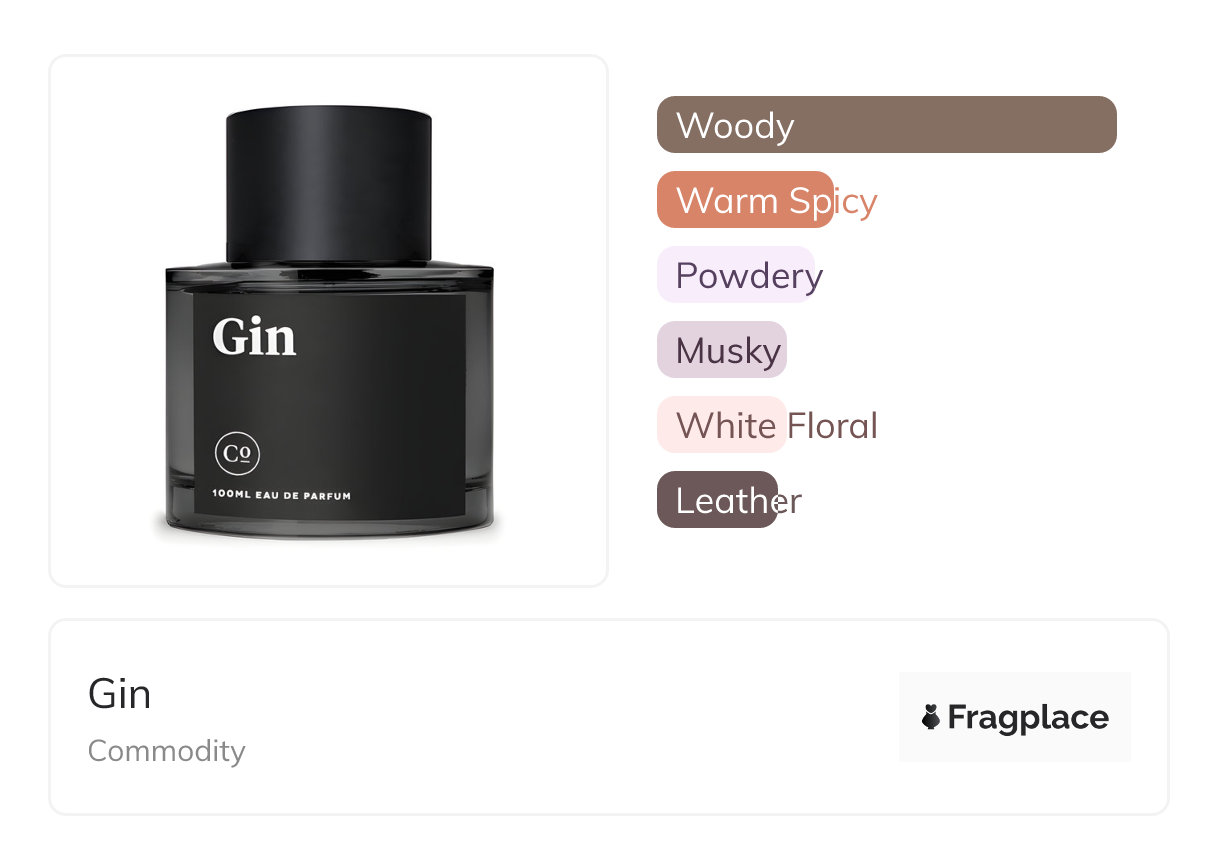Choose the Powdery accord bar

pos(736,275)
